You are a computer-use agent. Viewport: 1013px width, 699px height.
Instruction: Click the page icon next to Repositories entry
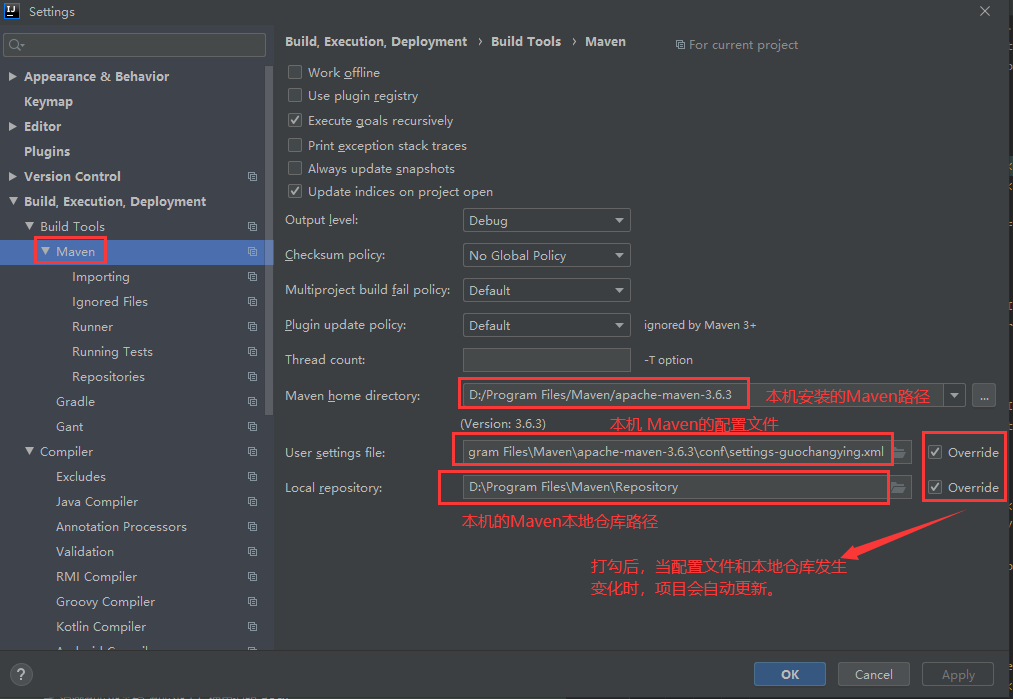coord(253,376)
